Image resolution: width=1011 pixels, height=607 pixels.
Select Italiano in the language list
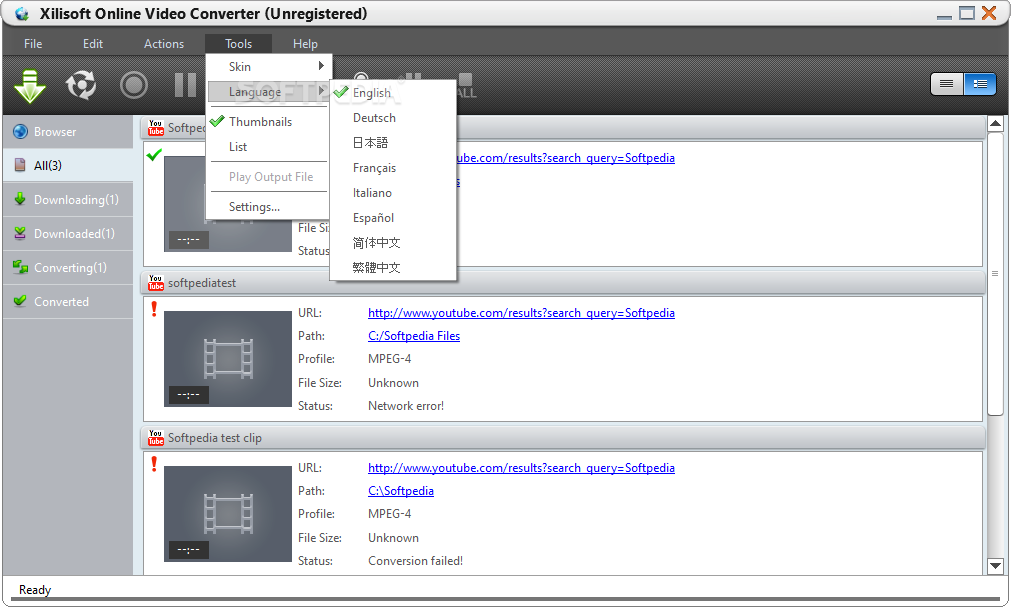pos(393,193)
